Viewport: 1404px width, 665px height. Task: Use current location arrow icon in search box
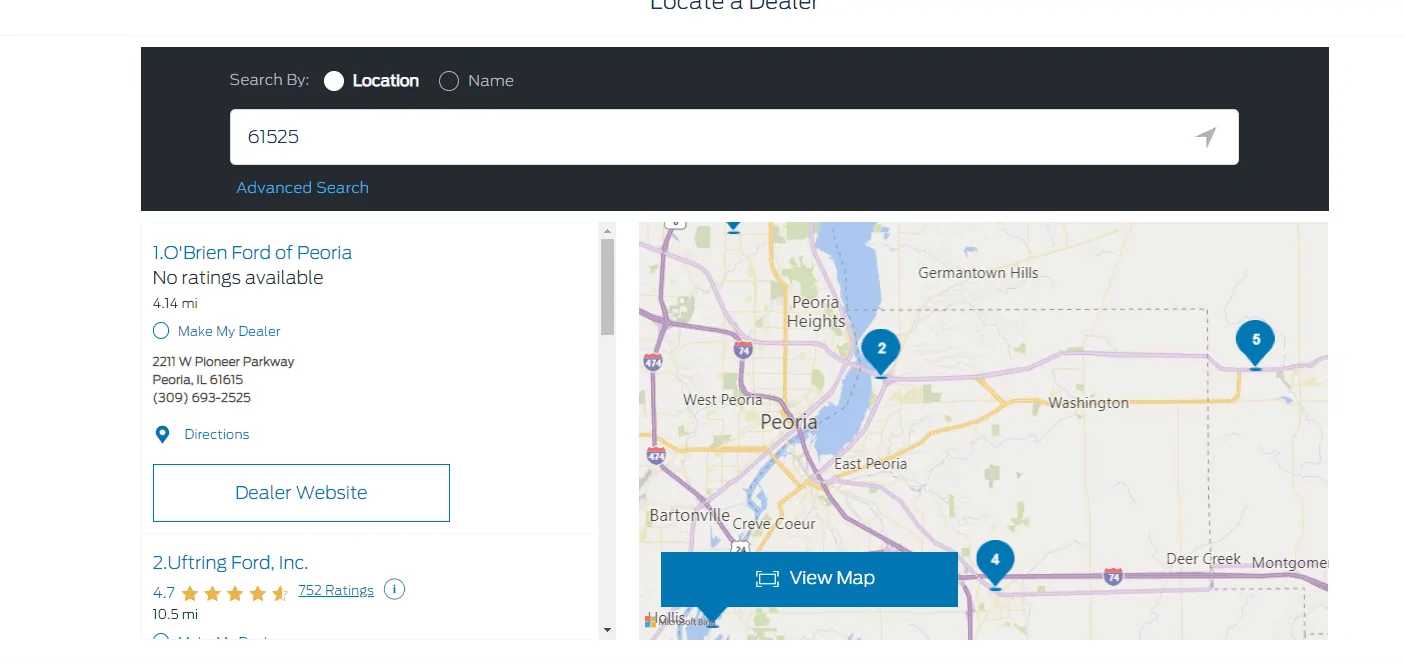click(x=1206, y=137)
